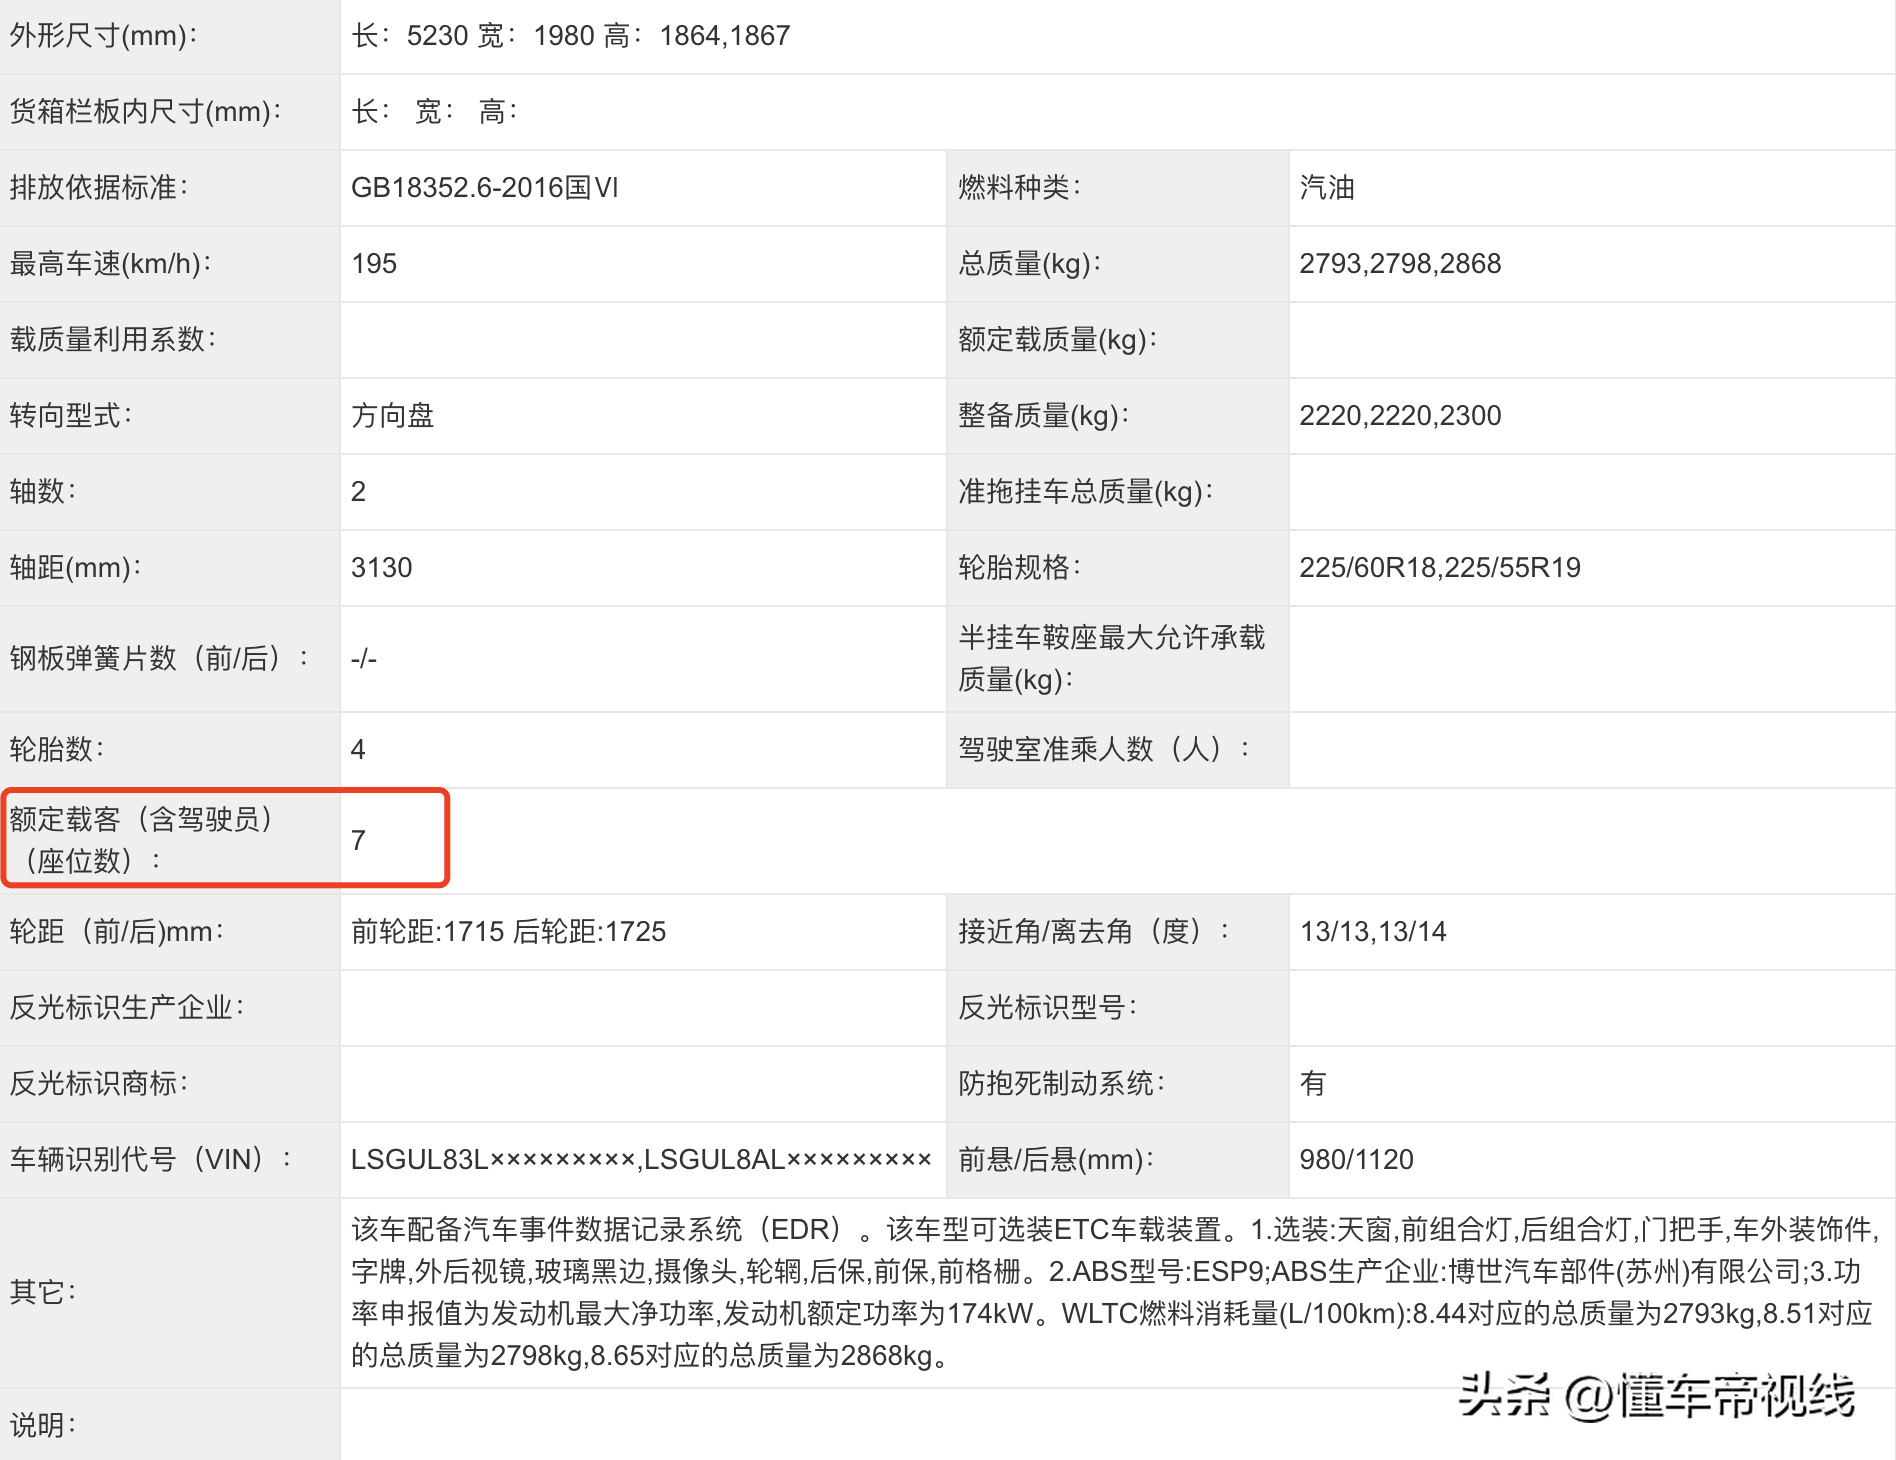The image size is (1896, 1460).
Task: Select the 燃料种类 label
Action: (x=1019, y=187)
